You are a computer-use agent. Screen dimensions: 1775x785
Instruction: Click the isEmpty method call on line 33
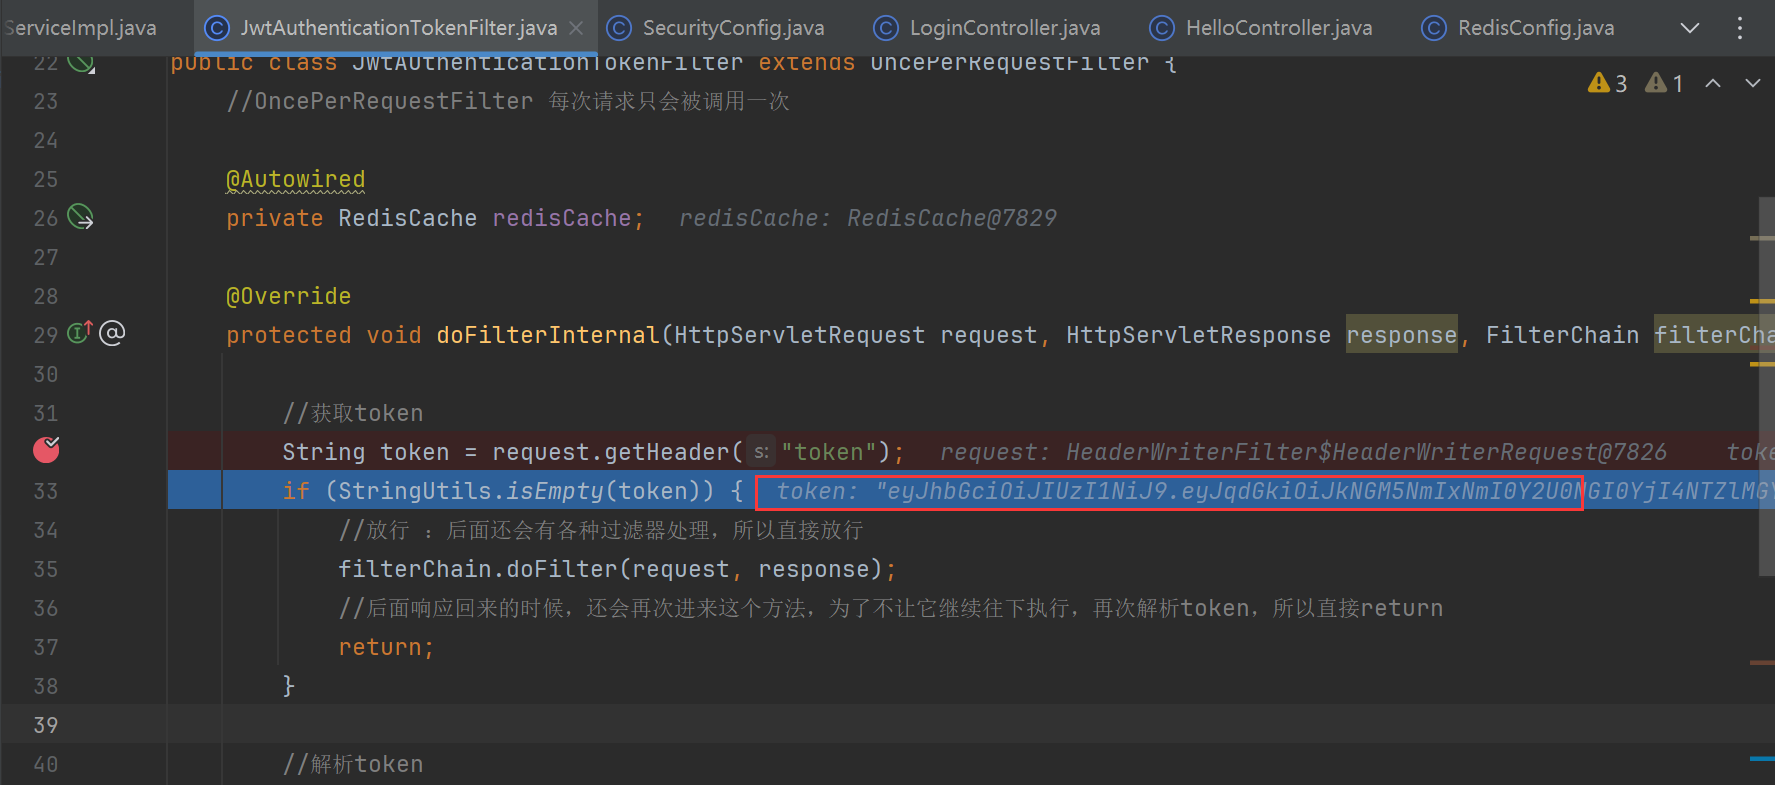coord(554,491)
